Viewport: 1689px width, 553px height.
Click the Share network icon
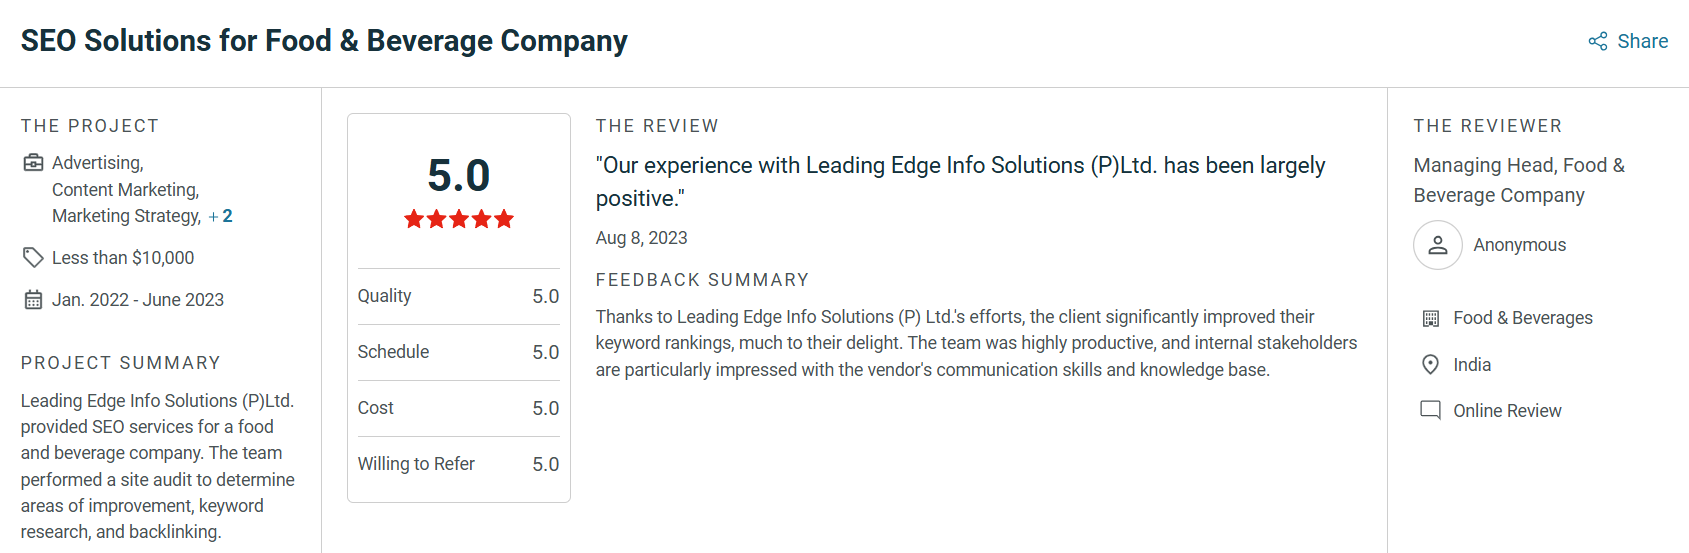[1598, 41]
